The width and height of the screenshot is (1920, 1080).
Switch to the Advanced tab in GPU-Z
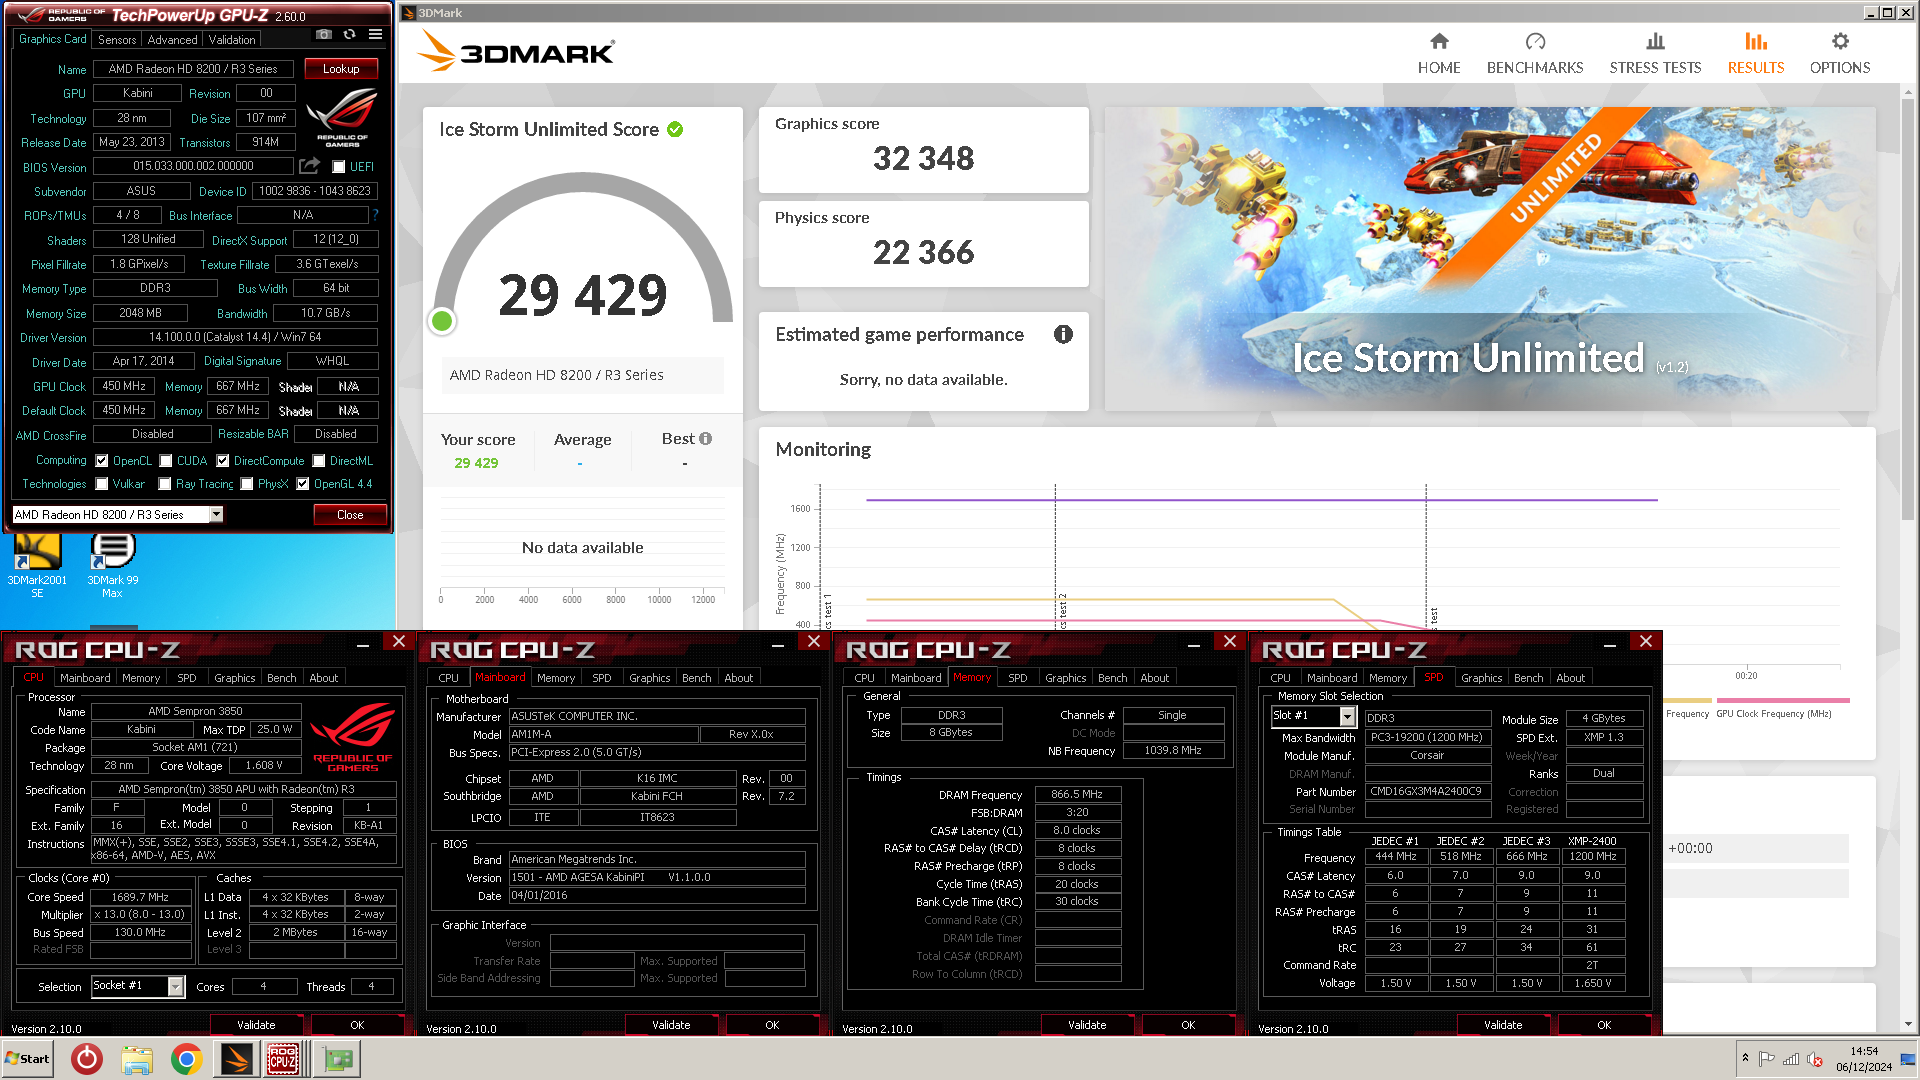click(172, 40)
